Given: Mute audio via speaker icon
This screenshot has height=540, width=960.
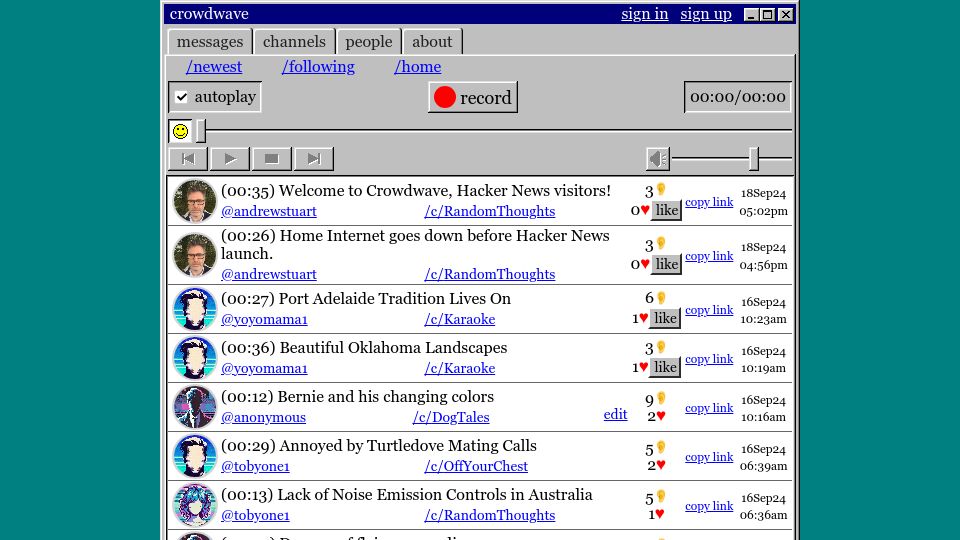Looking at the screenshot, I should click(x=658, y=159).
